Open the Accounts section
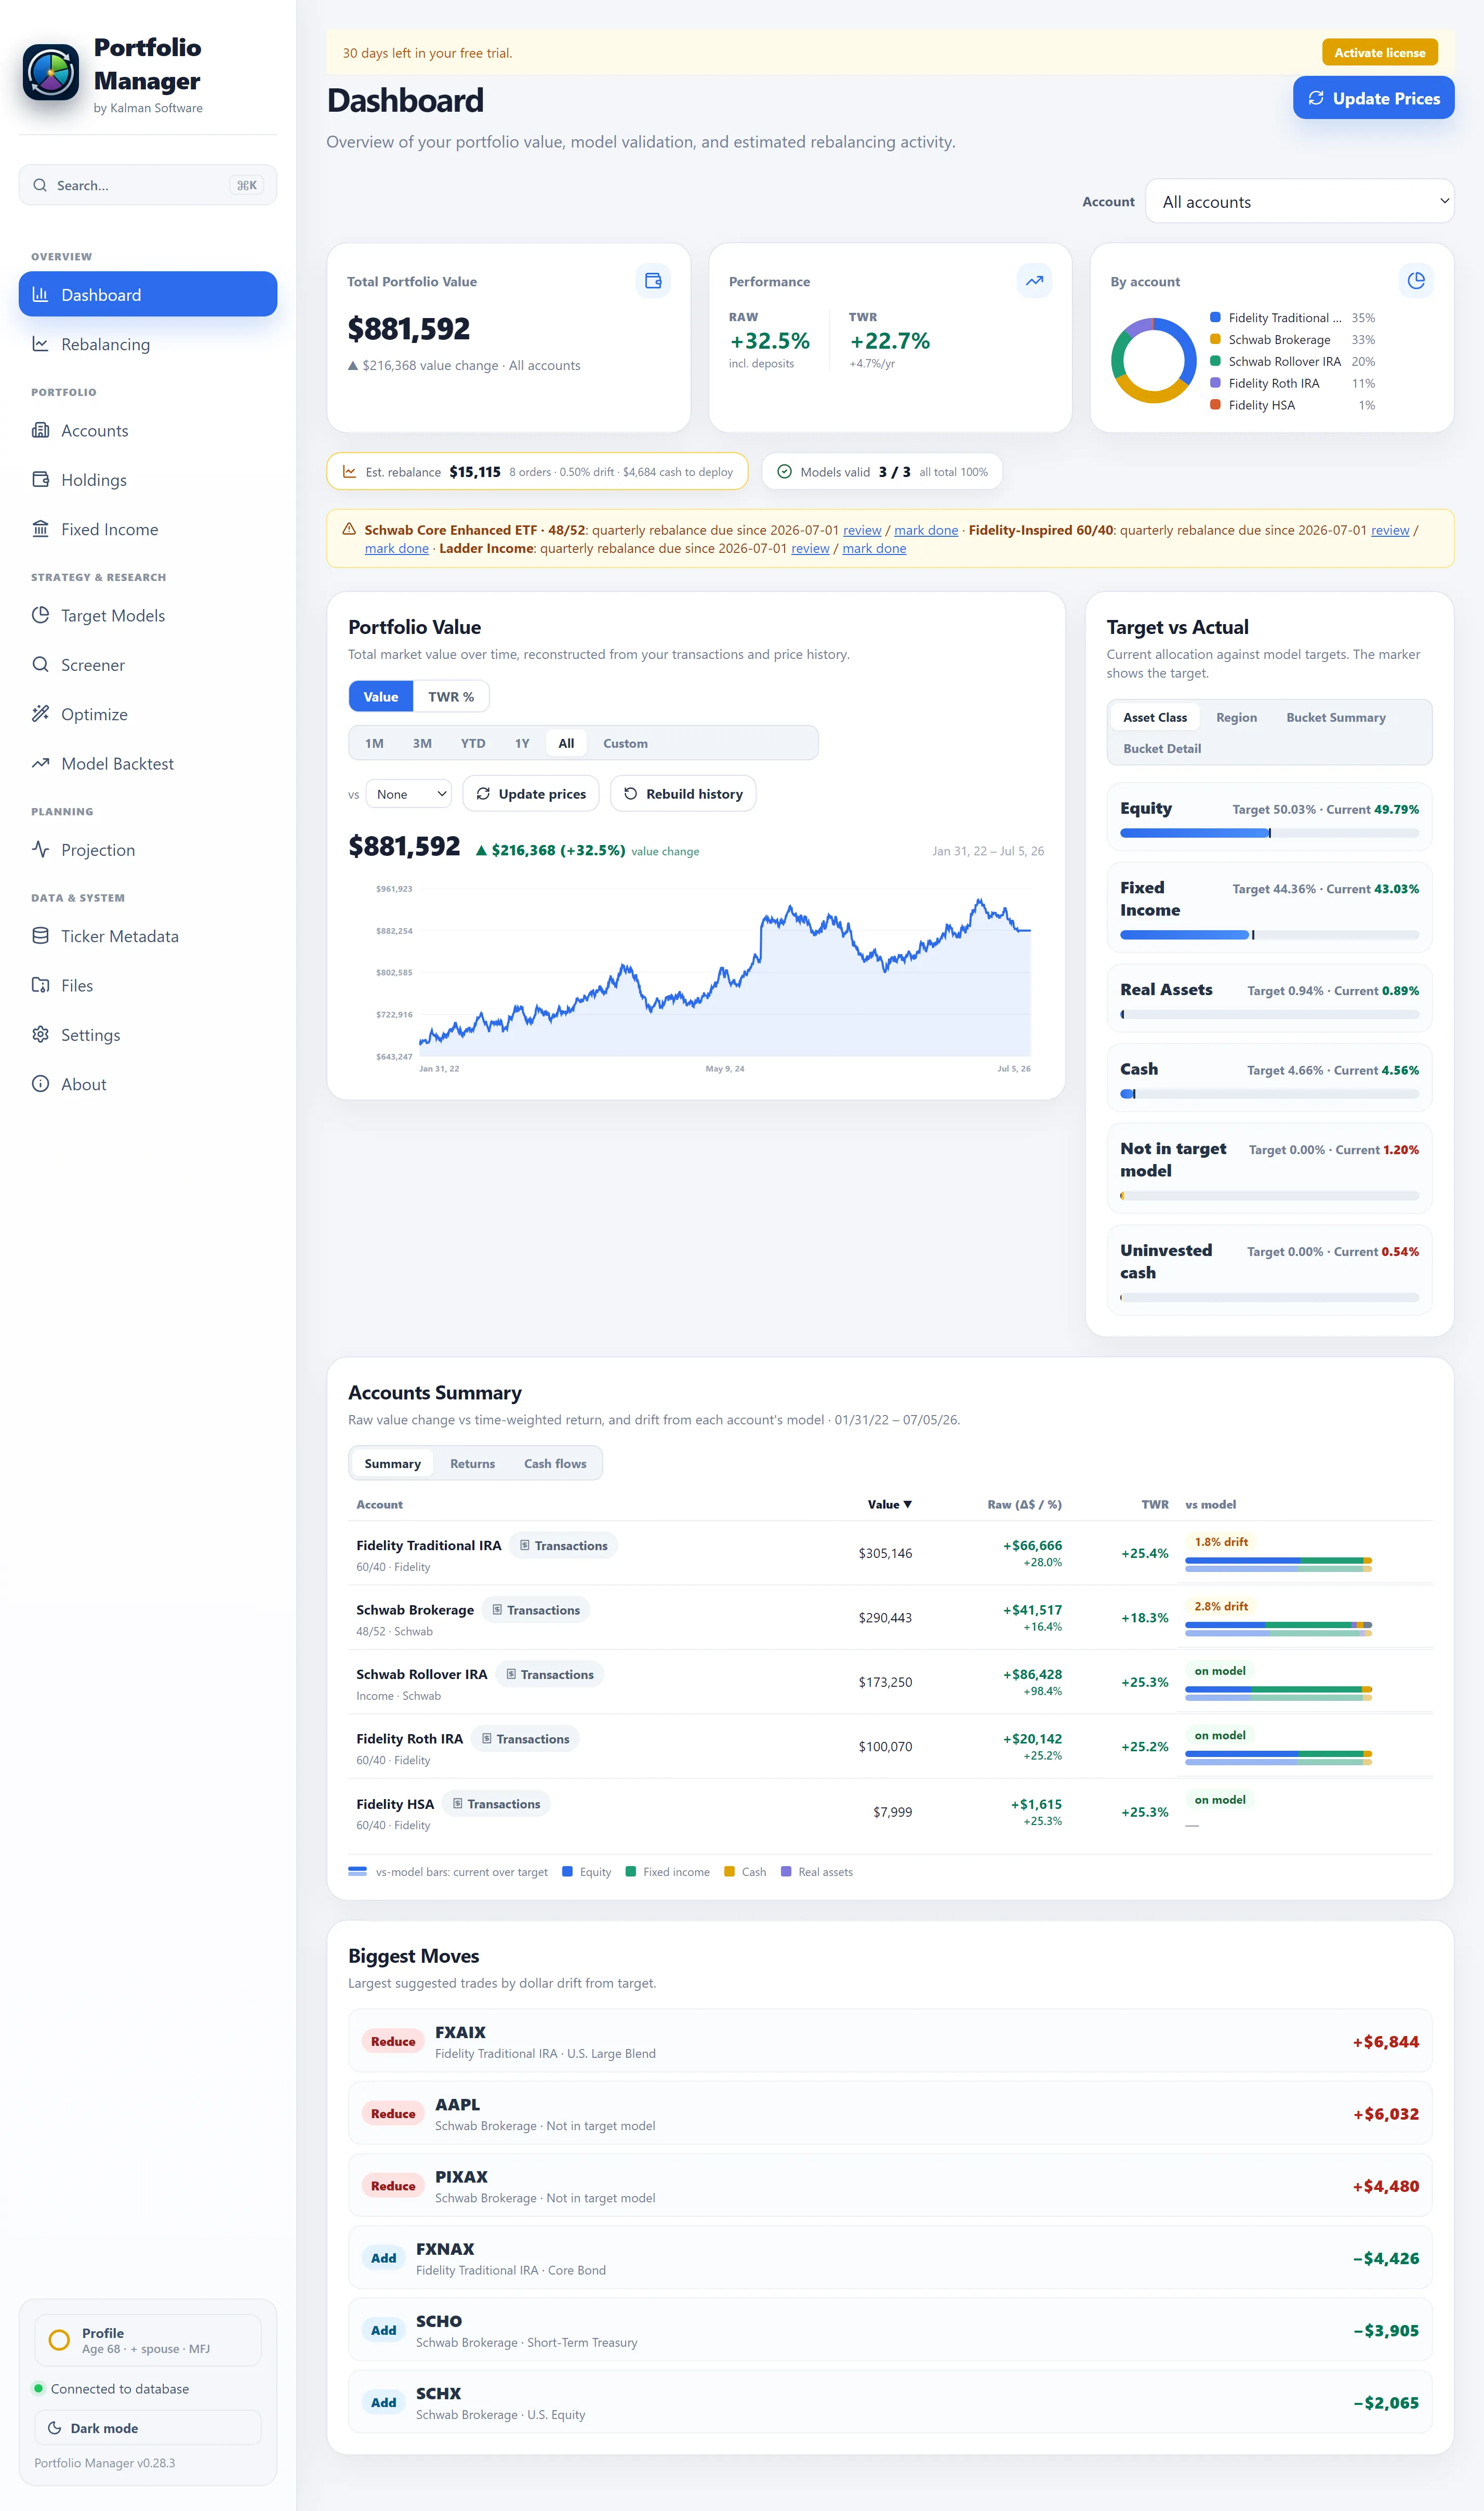Screen dimensions: 1484x2511 [148, 430]
